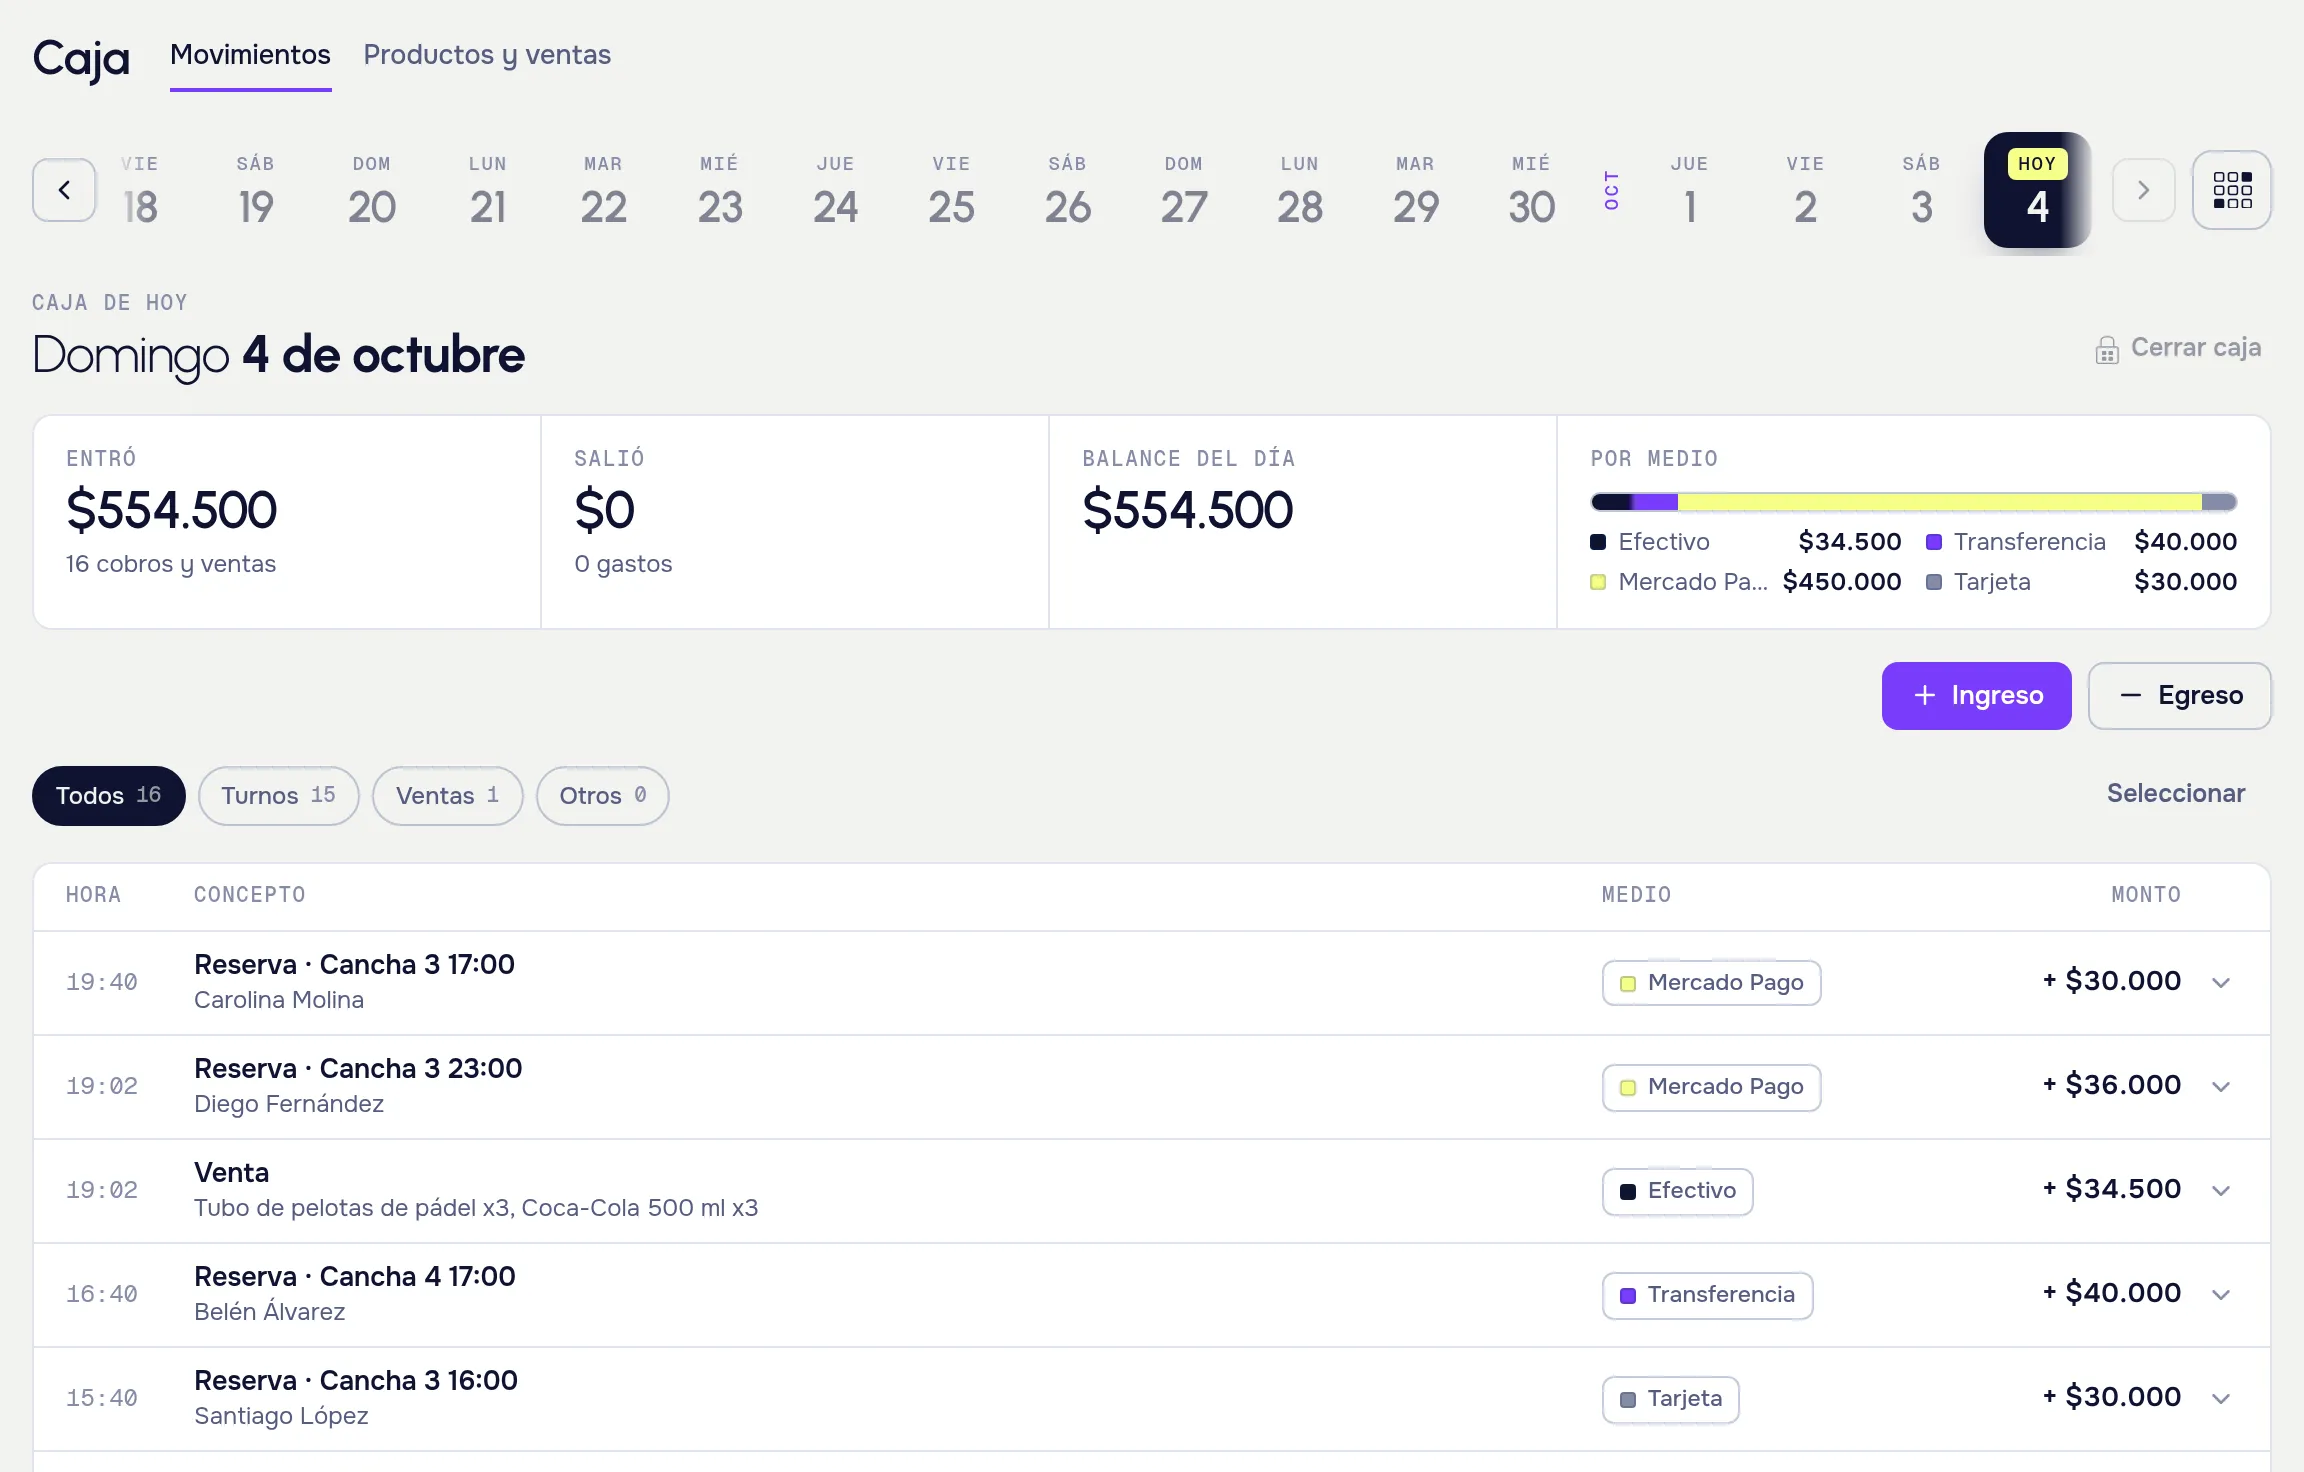
Task: Expand the Venta row chevron
Action: pos(2221,1191)
